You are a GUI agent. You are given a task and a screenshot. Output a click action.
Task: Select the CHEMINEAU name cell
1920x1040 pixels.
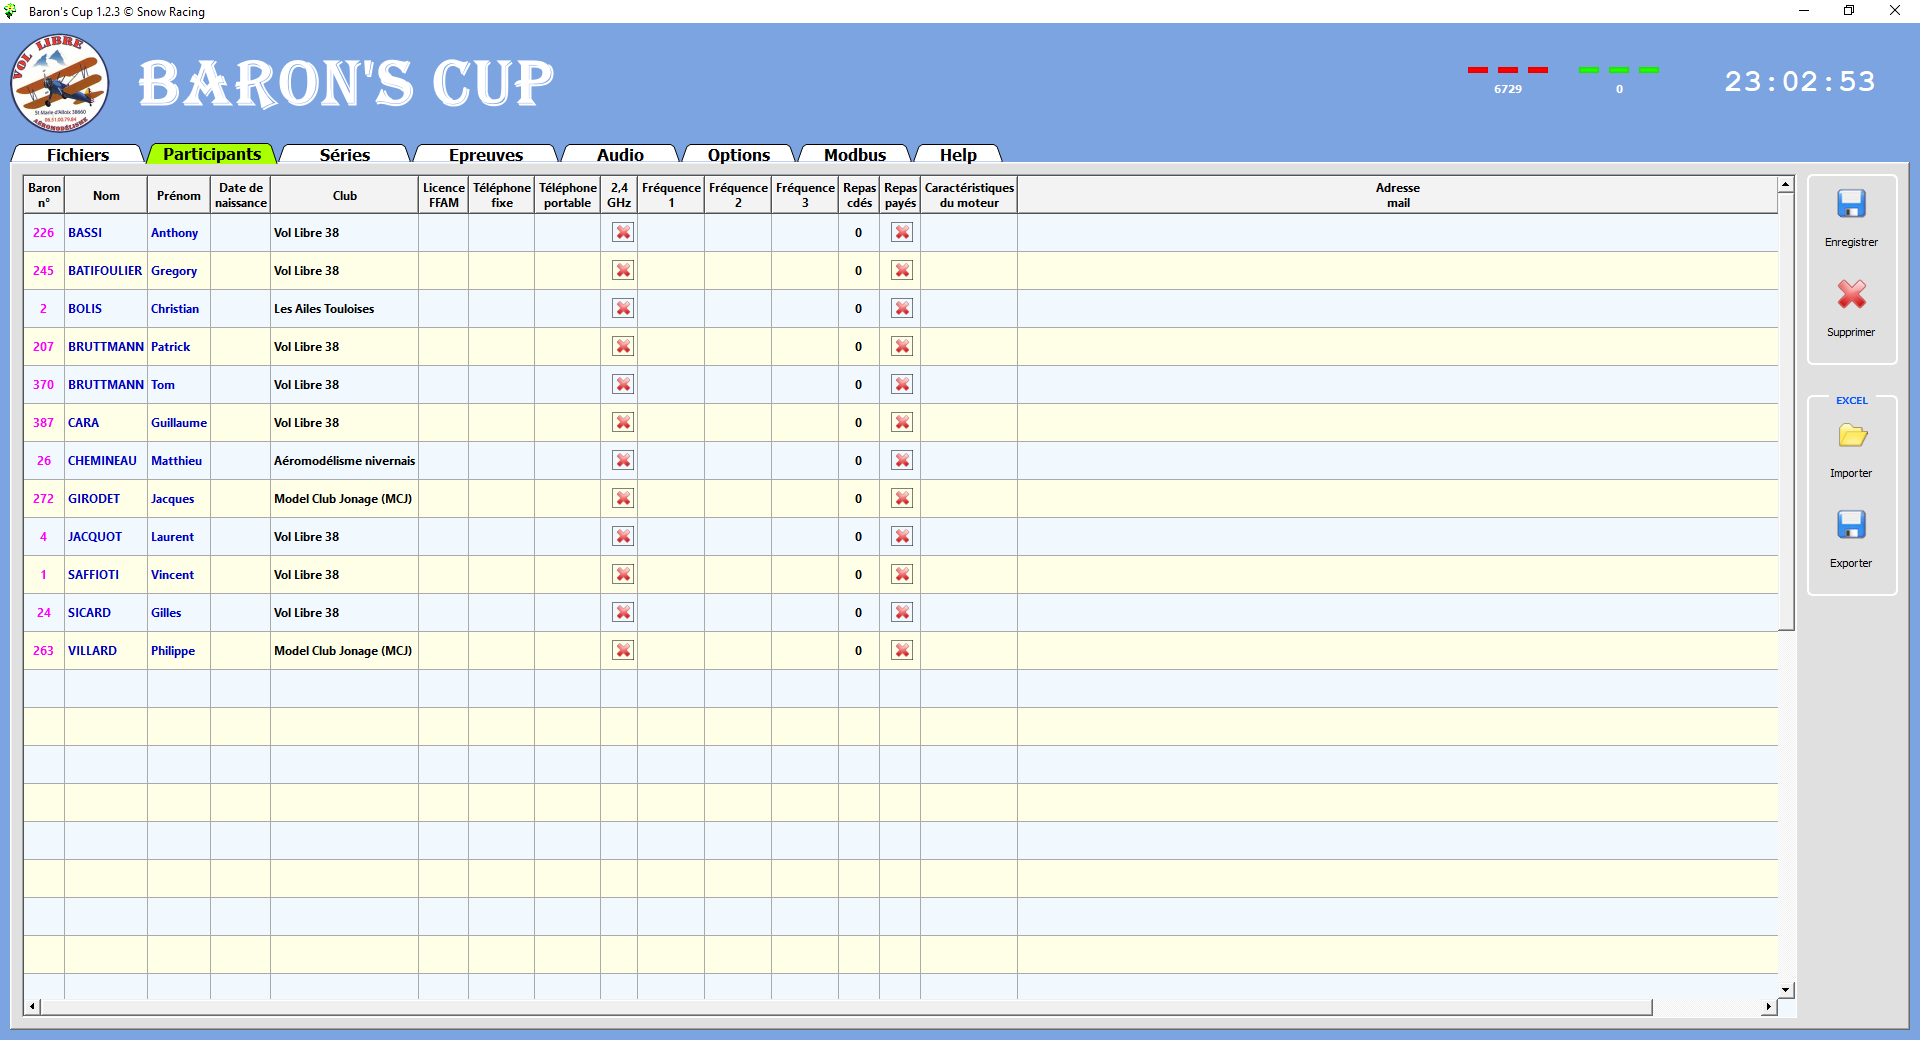(x=102, y=461)
